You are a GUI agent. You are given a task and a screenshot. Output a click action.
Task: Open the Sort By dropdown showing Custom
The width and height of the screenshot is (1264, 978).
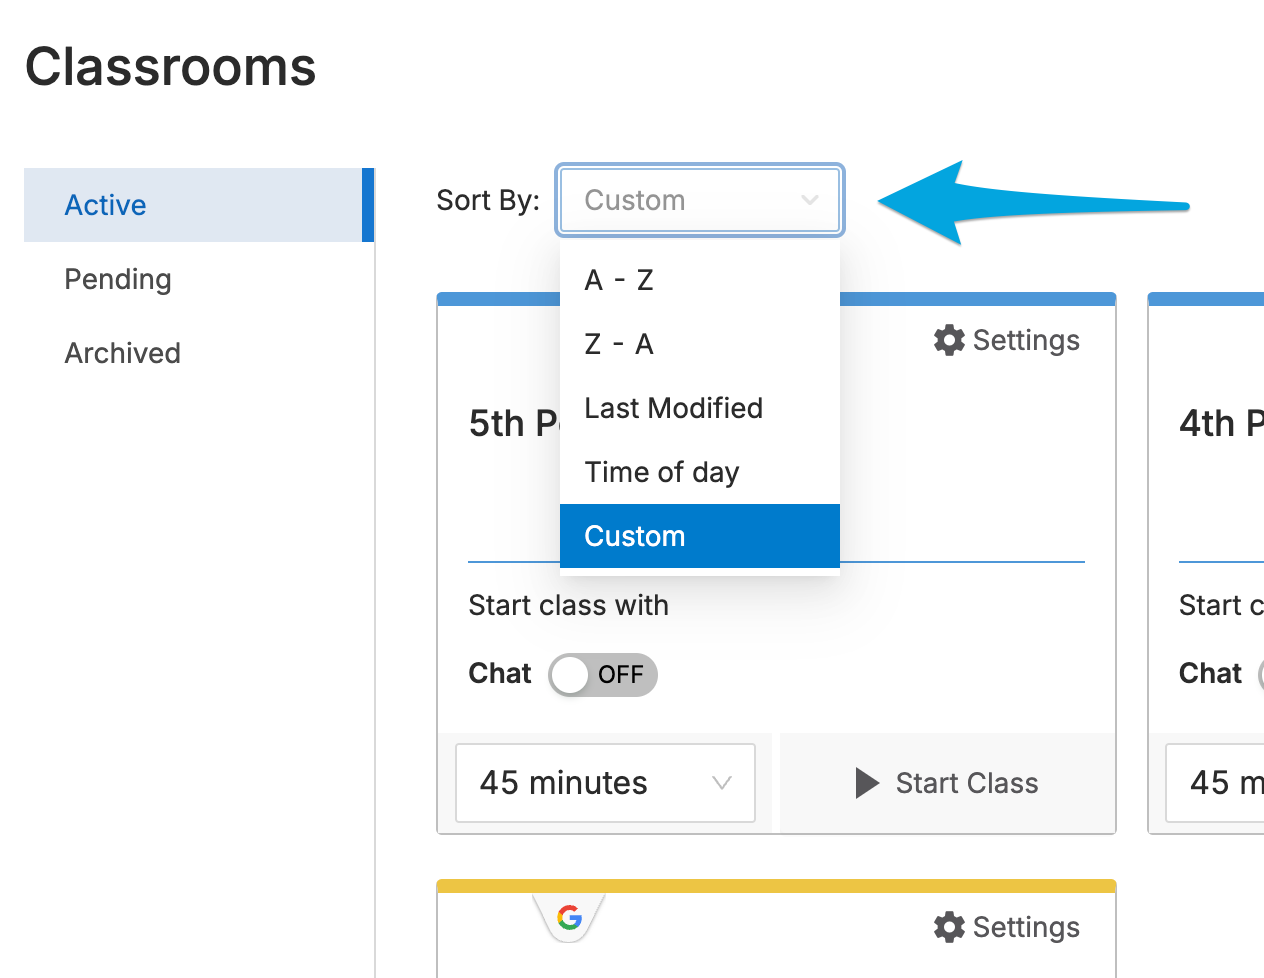700,200
